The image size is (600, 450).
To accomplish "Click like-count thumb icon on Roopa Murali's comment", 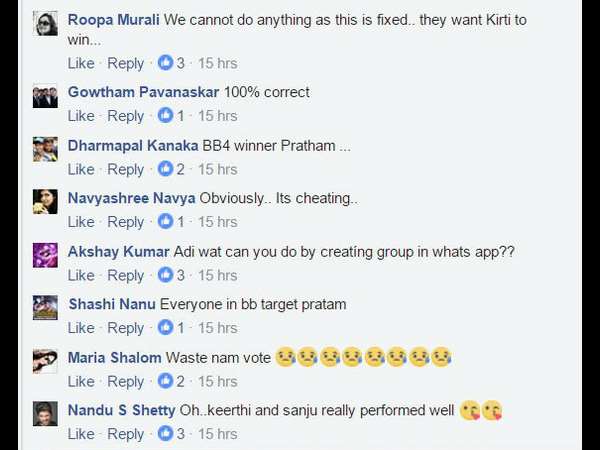I will (x=165, y=63).
